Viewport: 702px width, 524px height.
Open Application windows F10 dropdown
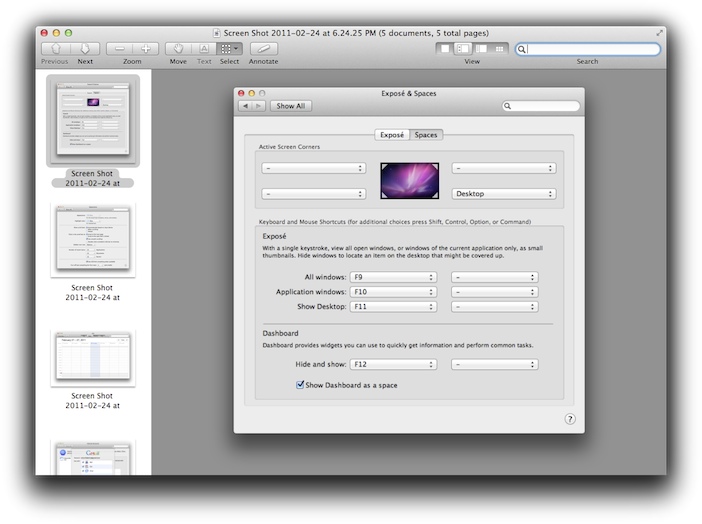394,292
